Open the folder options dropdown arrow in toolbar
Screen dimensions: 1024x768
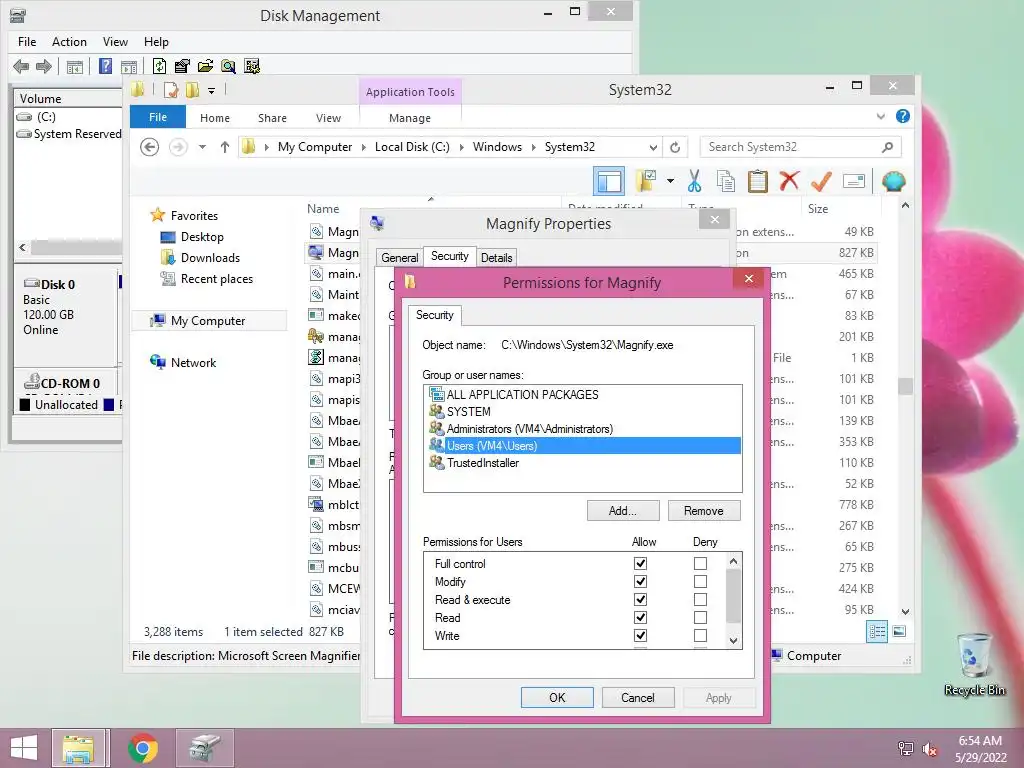tap(670, 181)
